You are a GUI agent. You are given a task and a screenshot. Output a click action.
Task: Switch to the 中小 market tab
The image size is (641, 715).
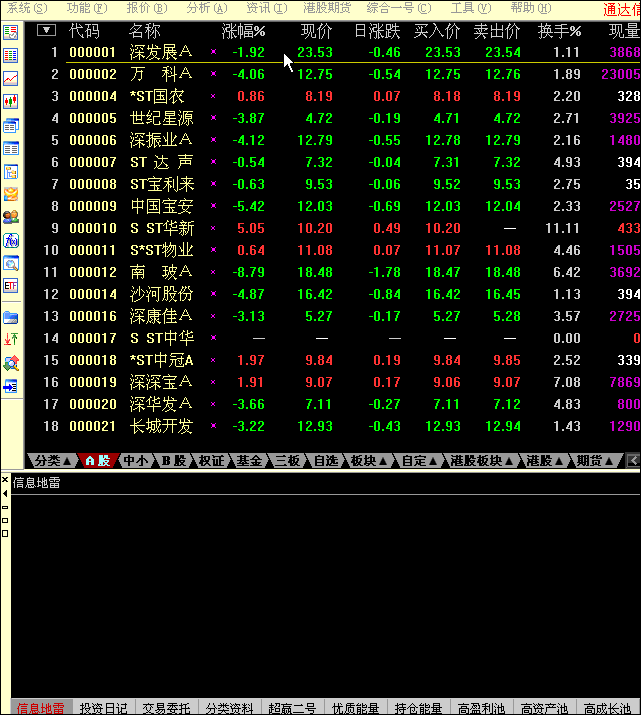pos(136,461)
